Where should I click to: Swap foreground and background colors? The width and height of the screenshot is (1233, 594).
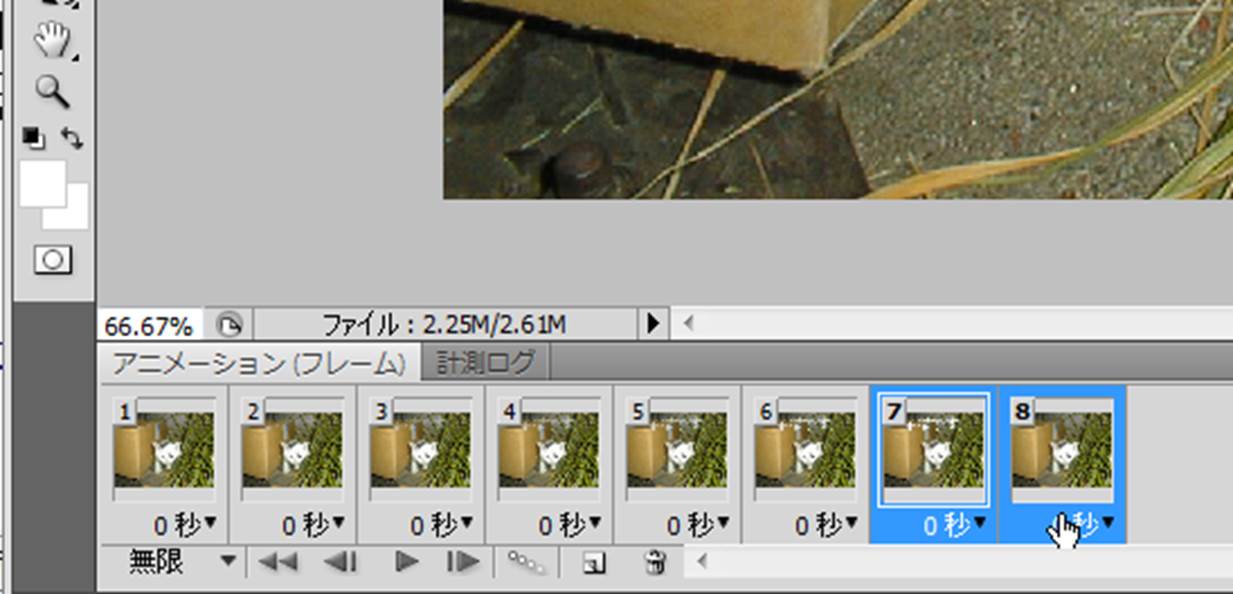click(72, 137)
